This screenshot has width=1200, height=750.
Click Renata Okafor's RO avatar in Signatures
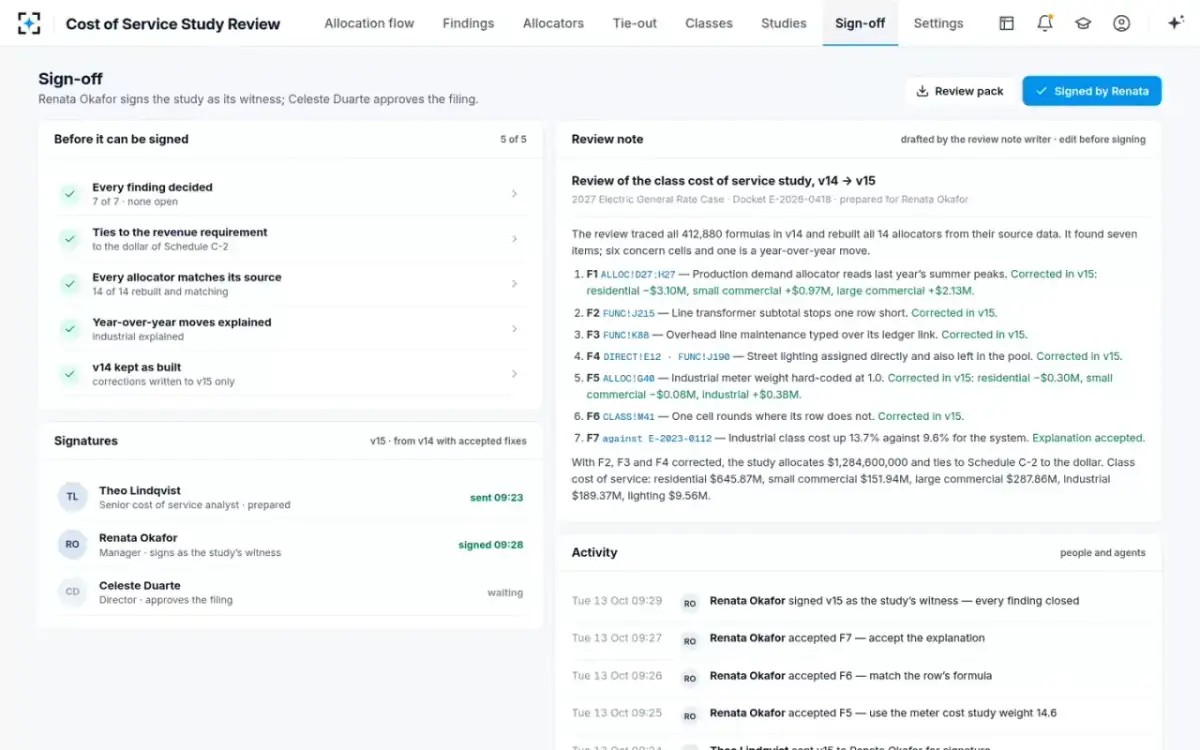pos(72,545)
